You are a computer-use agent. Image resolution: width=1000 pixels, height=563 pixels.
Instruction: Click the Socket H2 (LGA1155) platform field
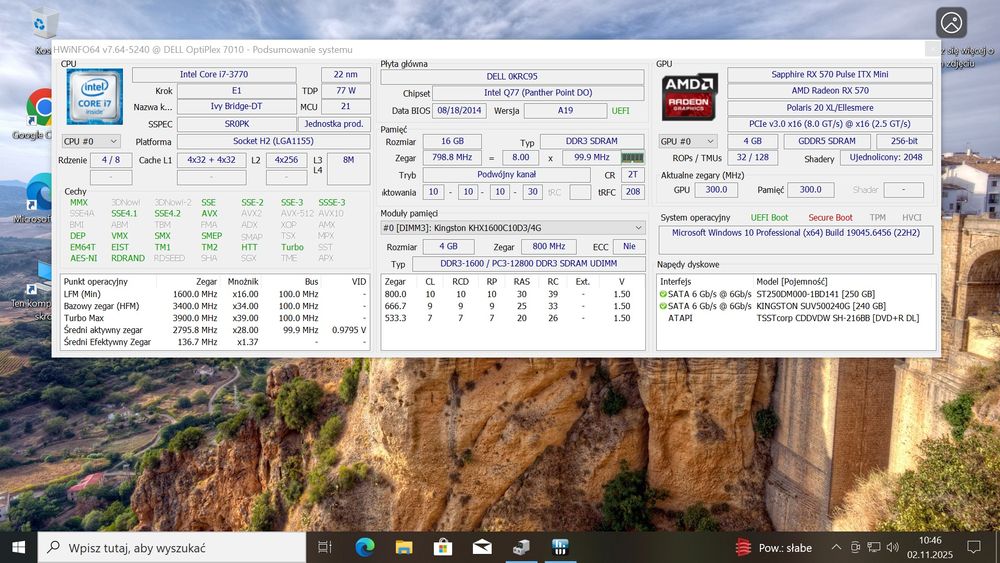point(273,141)
